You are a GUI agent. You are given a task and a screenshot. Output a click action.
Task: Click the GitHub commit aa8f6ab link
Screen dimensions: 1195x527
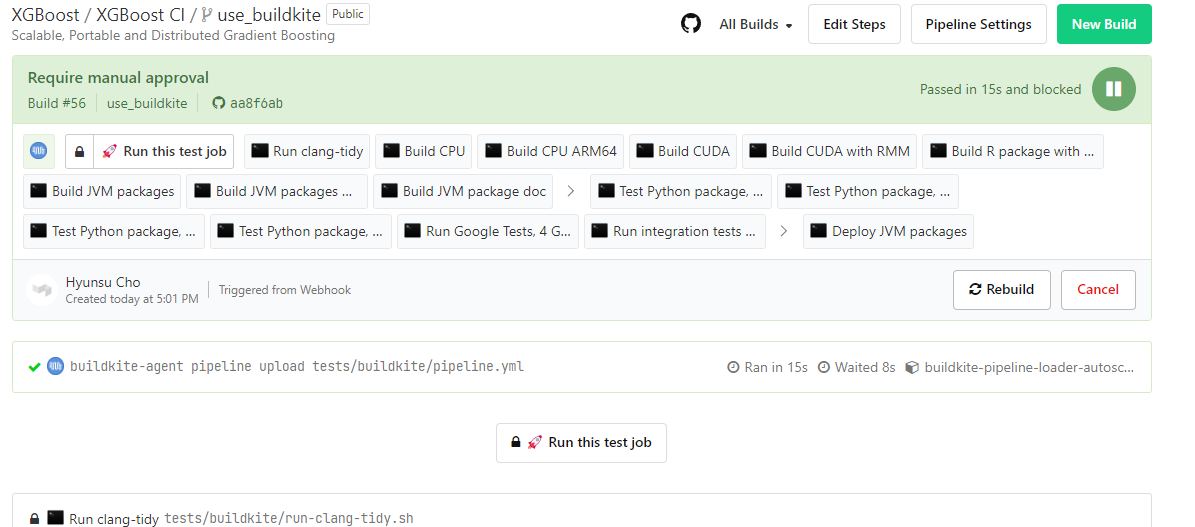pyautogui.click(x=248, y=103)
